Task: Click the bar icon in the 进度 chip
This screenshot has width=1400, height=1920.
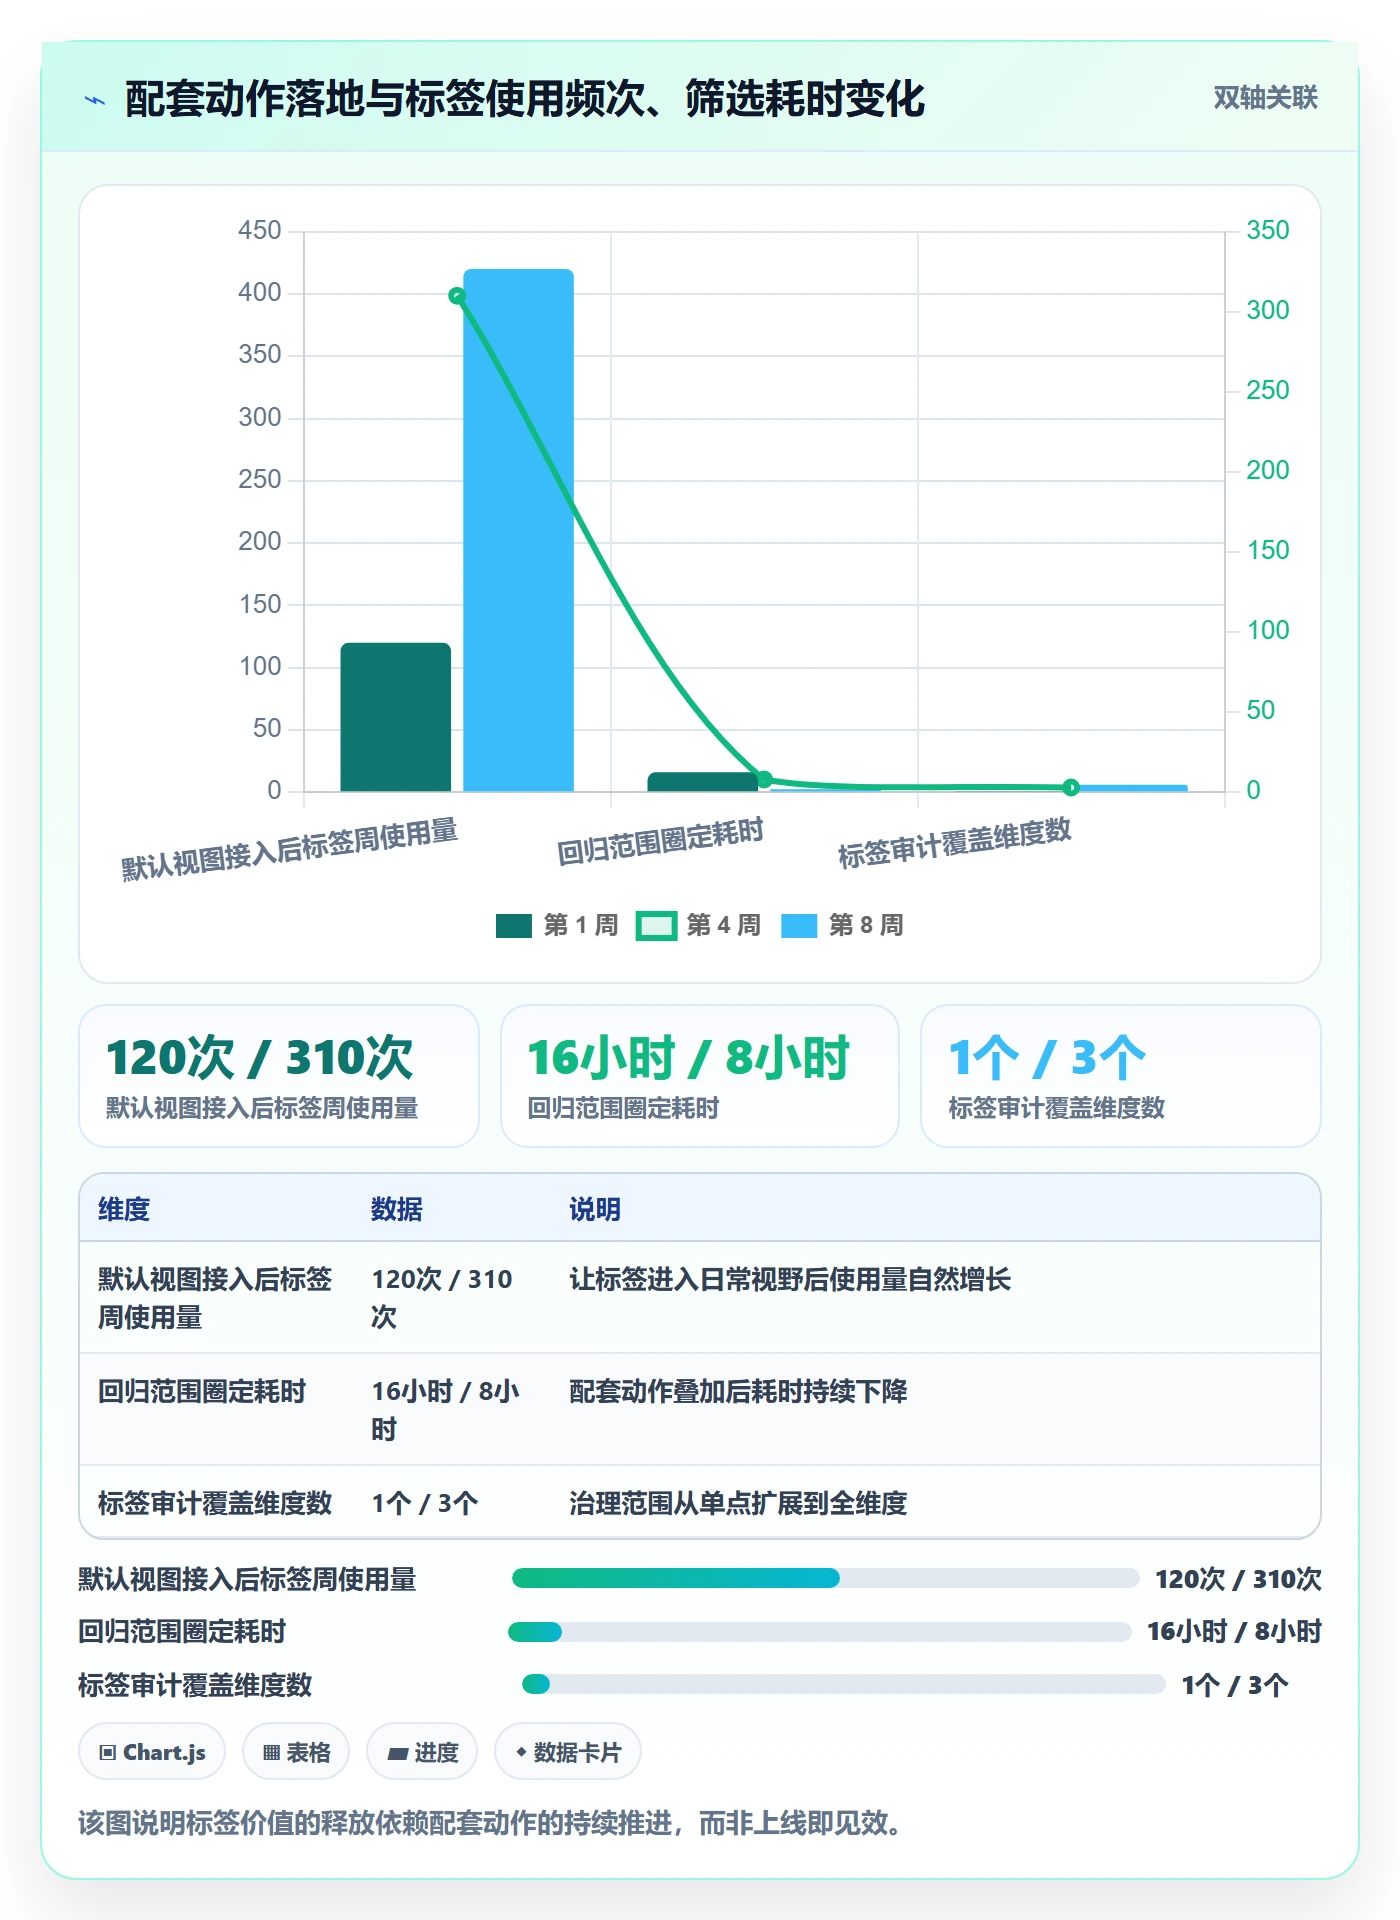Action: tap(397, 1754)
